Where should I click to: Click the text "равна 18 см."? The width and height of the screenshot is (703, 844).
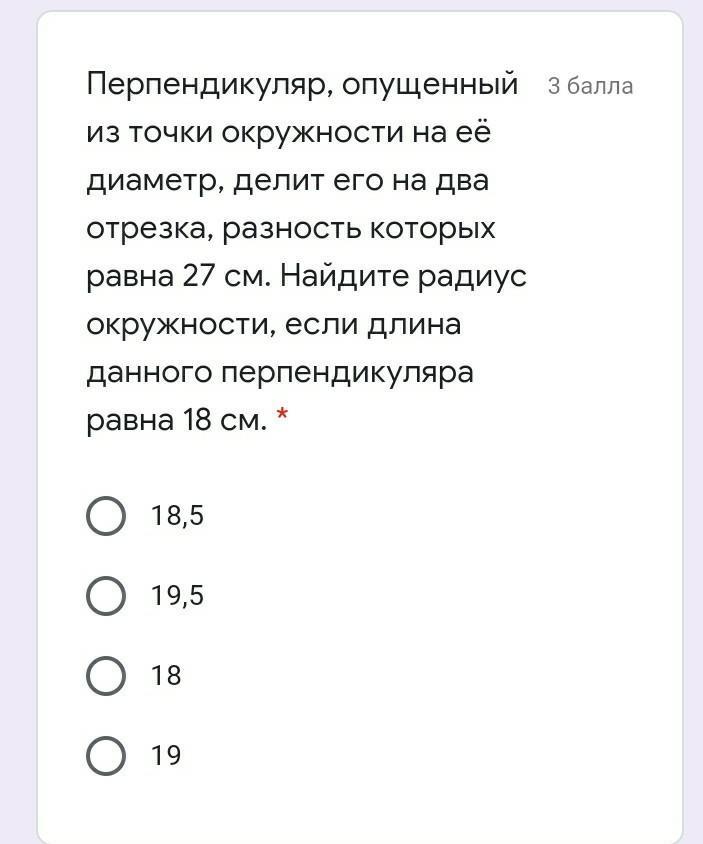coord(177,421)
